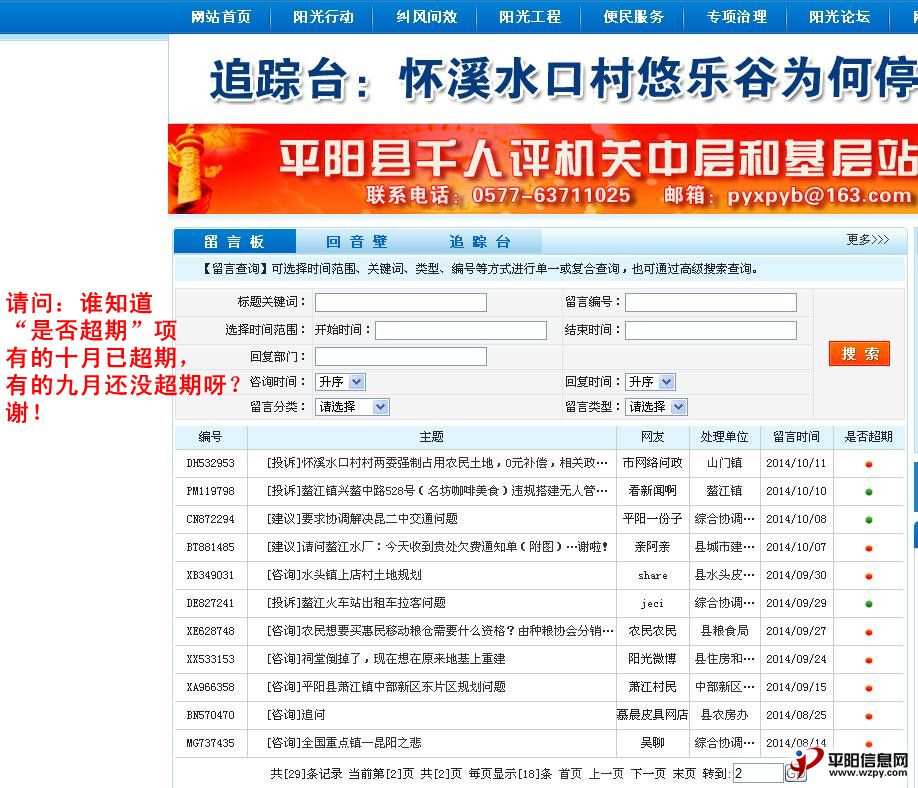The image size is (918, 788).
Task: Open the inquiry 祠堂倒掉了 message
Action: pos(386,659)
